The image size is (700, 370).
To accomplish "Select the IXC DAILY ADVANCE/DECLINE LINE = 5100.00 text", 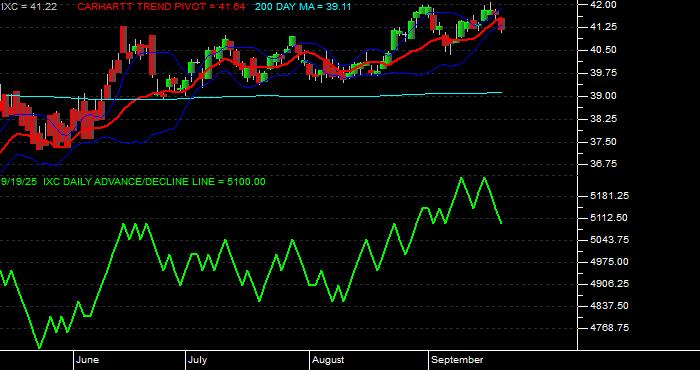I will tap(154, 182).
